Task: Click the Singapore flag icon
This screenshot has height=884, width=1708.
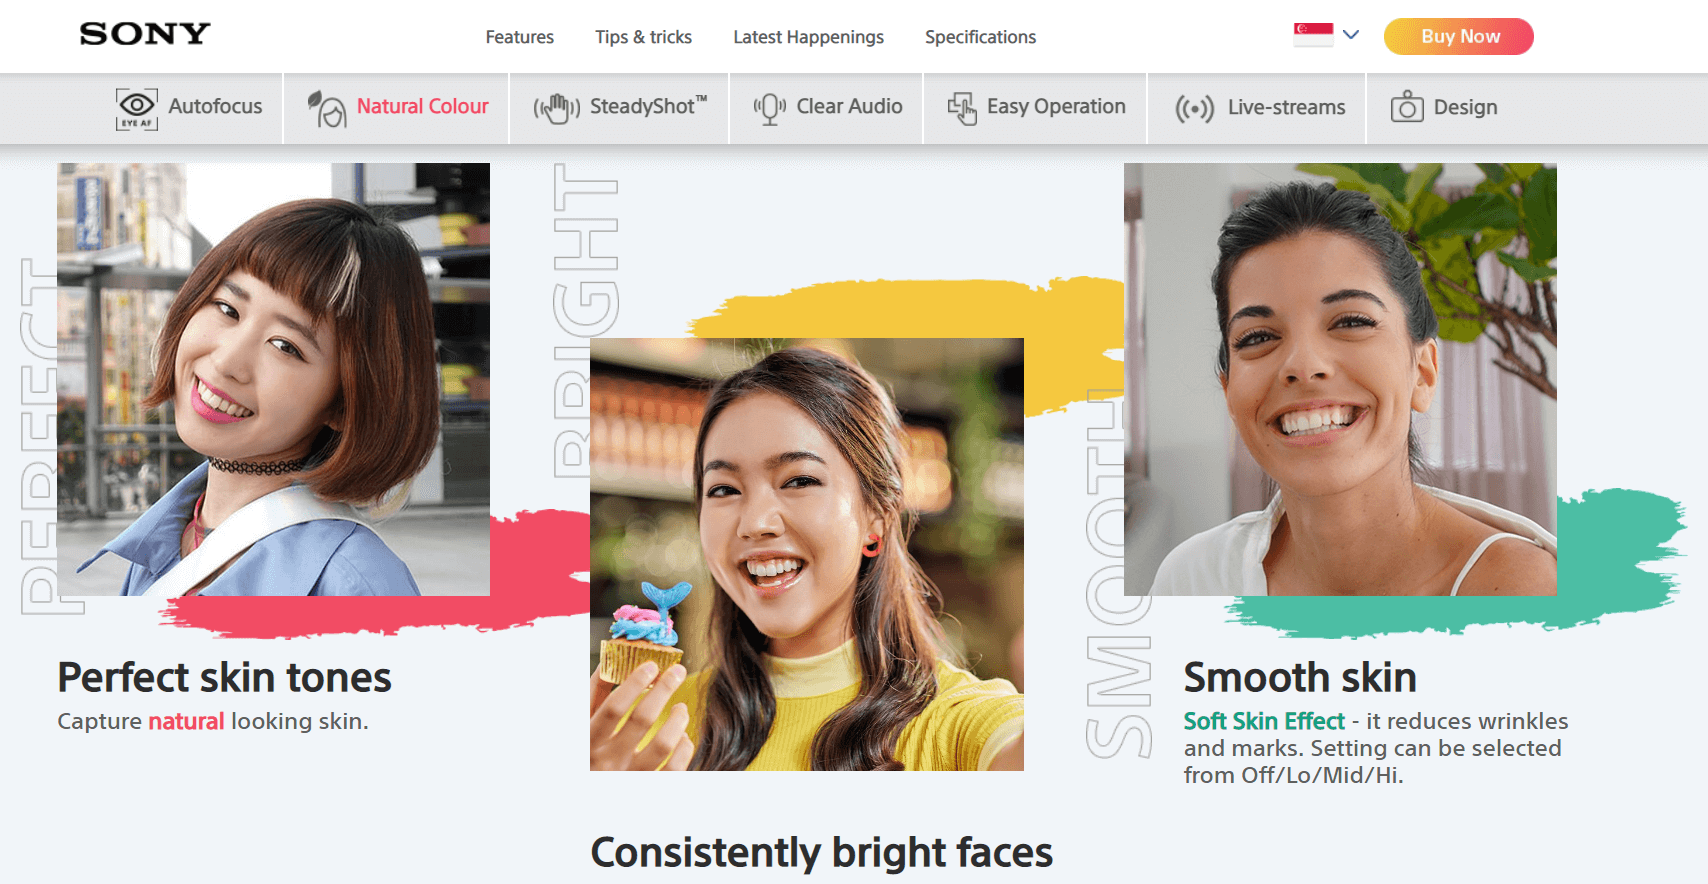Action: (1313, 35)
